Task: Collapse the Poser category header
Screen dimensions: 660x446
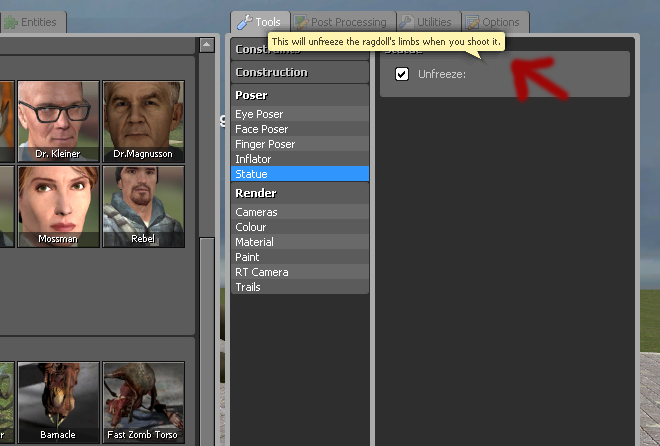Action: click(x=300, y=95)
